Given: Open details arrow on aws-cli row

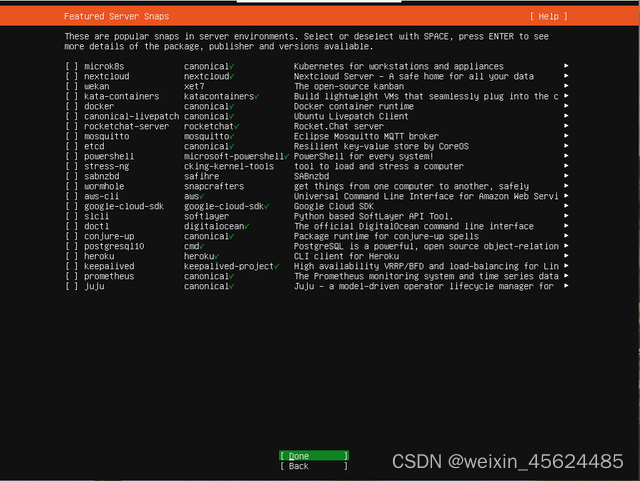Looking at the screenshot, I should [x=566, y=196].
